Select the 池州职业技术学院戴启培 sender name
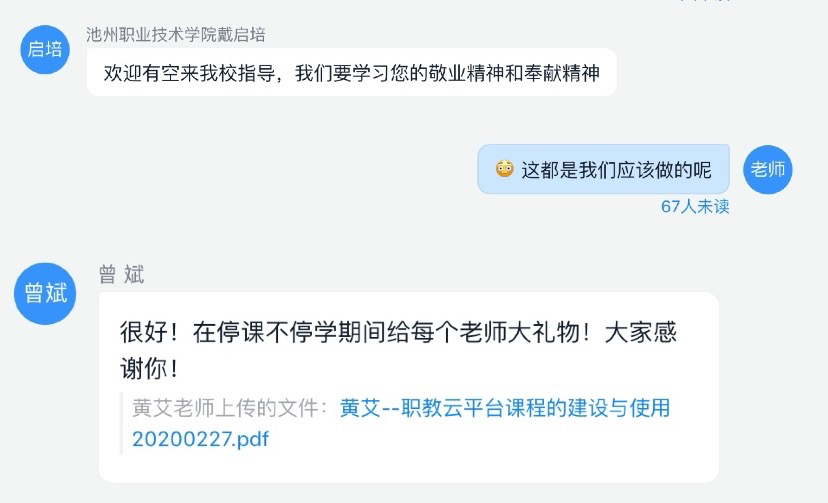This screenshot has height=503, width=828. pyautogui.click(x=176, y=35)
